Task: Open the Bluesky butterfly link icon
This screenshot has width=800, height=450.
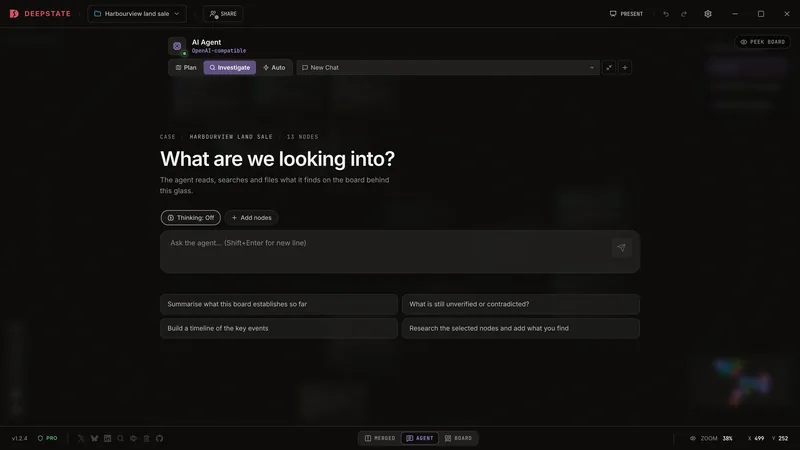Action: coord(94,438)
